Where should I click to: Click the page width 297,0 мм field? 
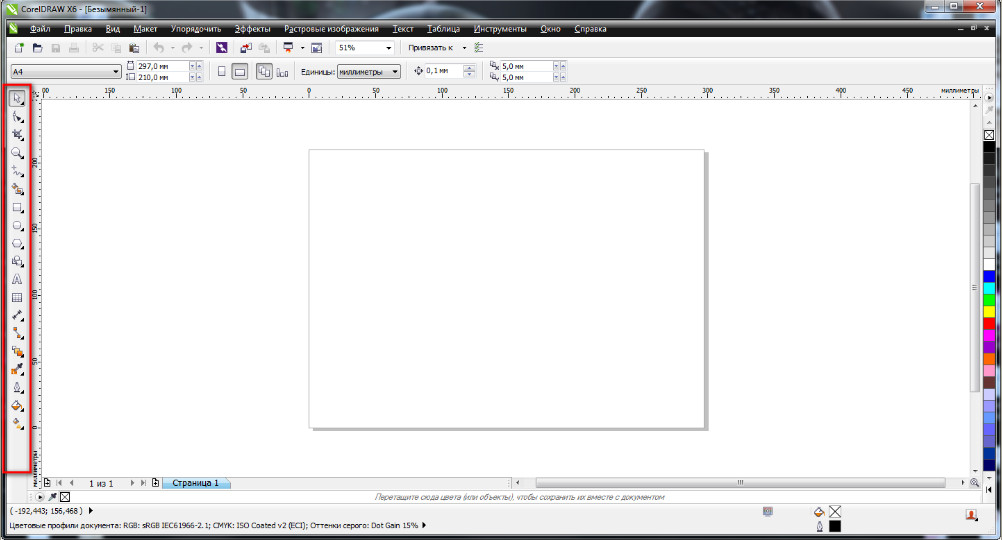(162, 66)
